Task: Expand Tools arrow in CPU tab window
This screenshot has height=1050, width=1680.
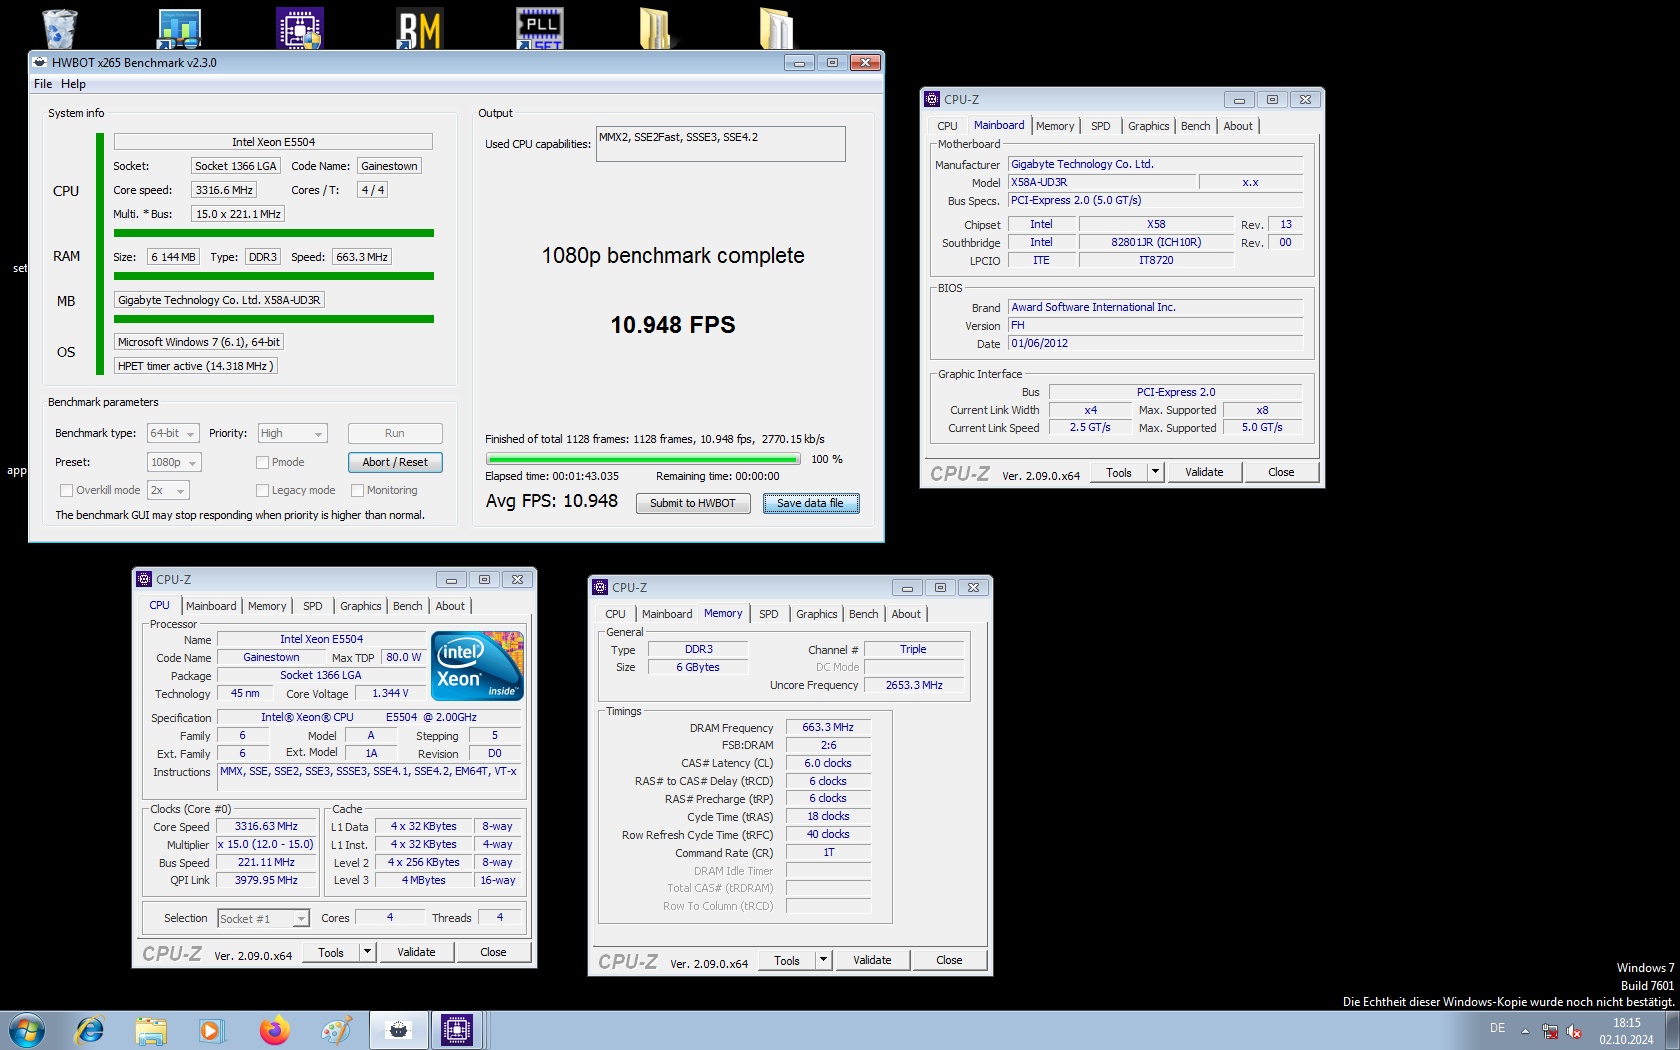Action: pyautogui.click(x=368, y=953)
